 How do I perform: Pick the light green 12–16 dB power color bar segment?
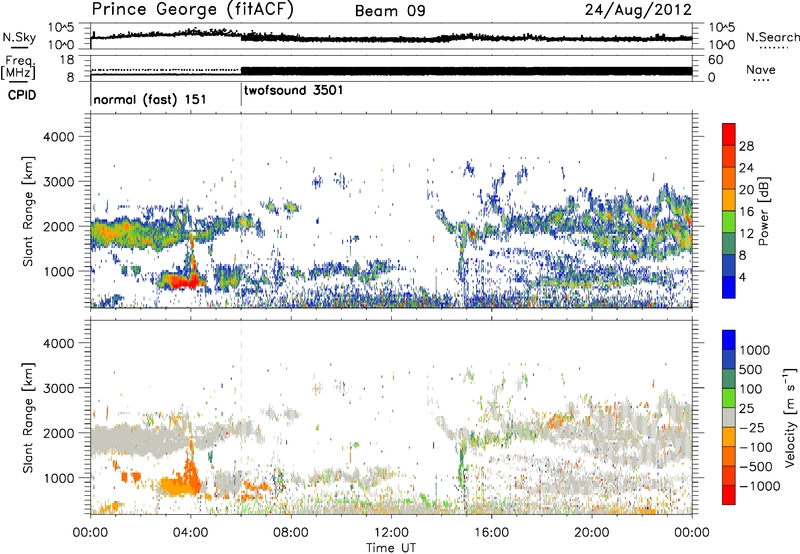(729, 222)
